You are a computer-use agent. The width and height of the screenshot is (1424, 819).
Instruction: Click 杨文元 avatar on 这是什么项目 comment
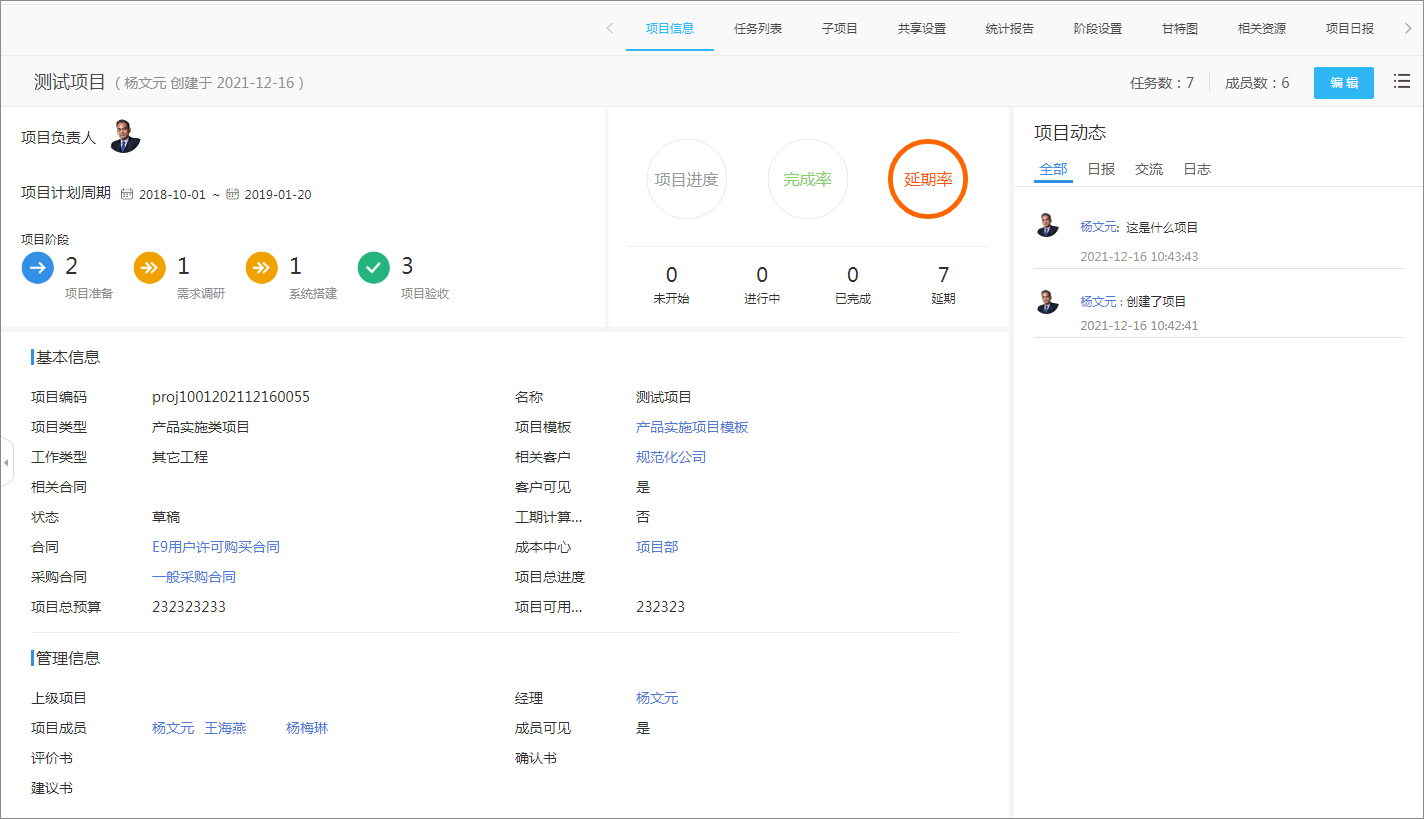coord(1047,225)
